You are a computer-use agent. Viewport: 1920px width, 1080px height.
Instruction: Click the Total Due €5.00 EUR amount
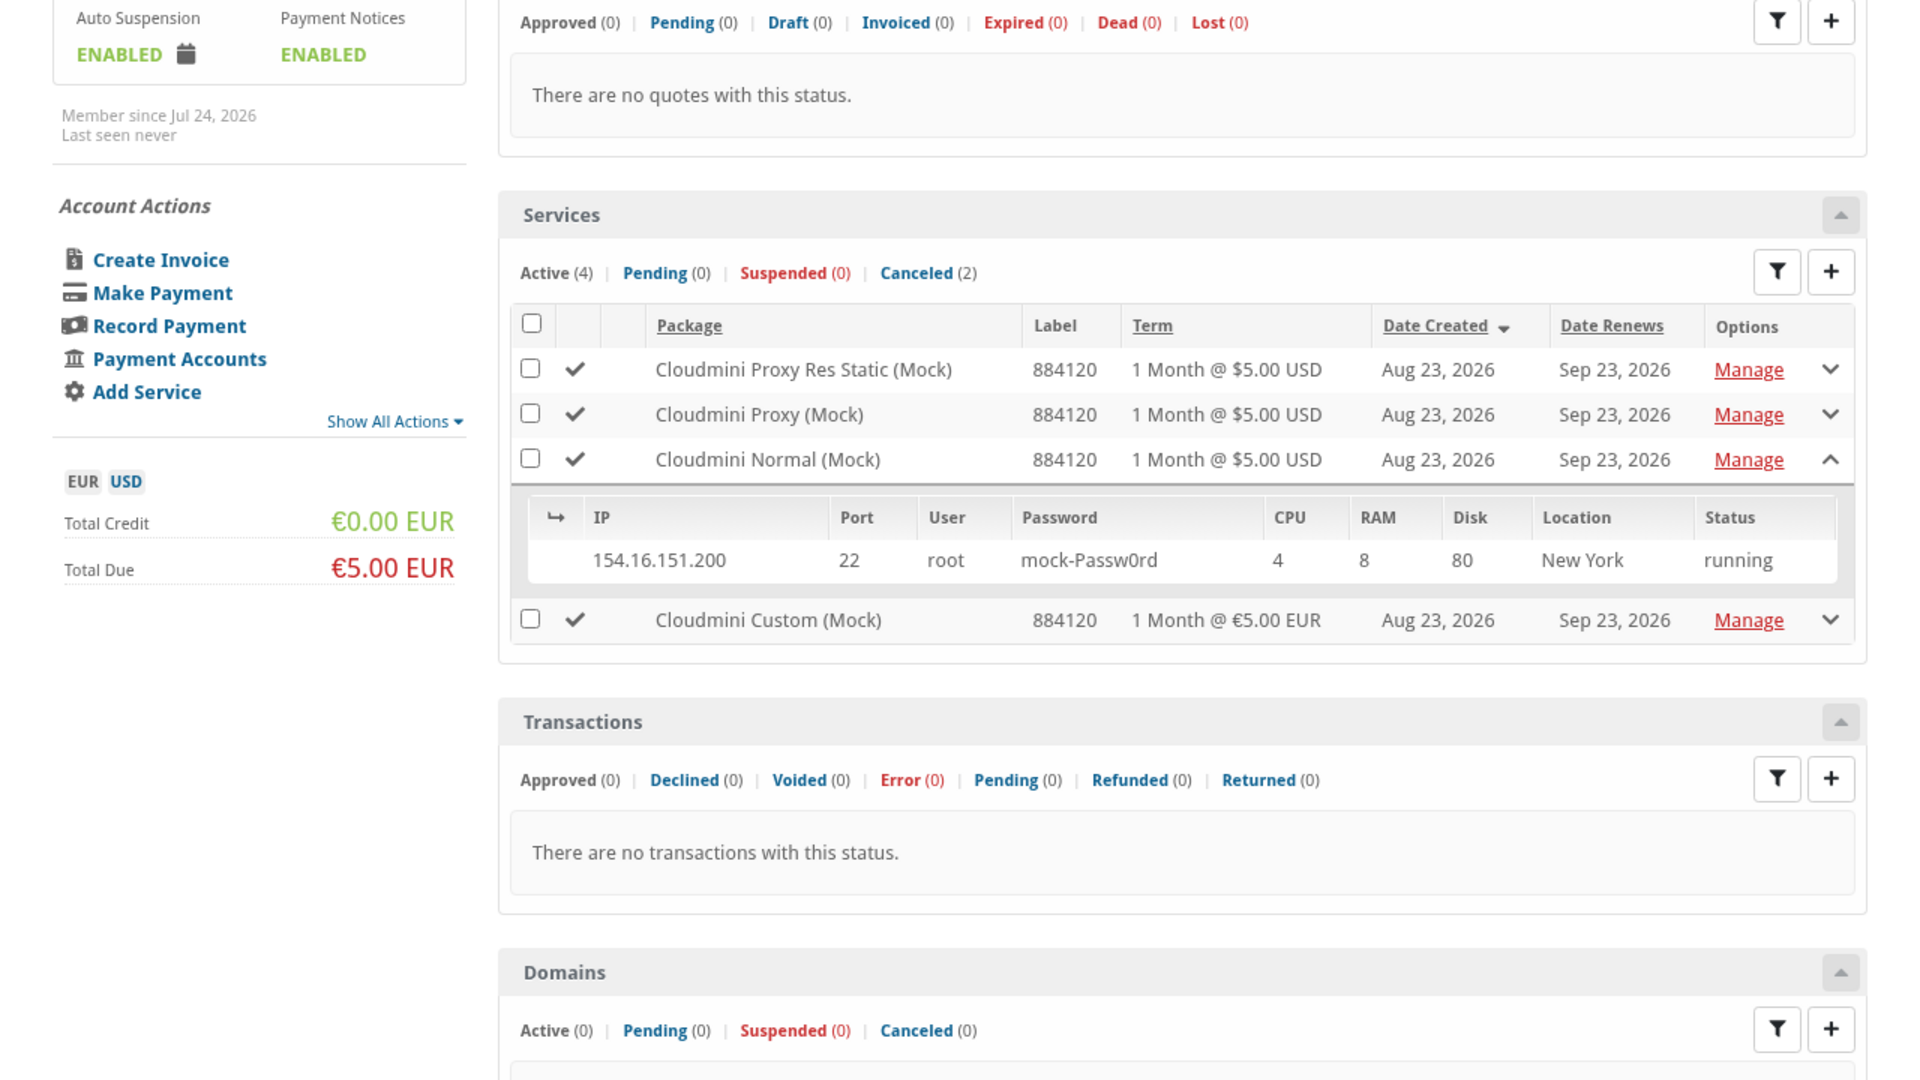pyautogui.click(x=392, y=568)
